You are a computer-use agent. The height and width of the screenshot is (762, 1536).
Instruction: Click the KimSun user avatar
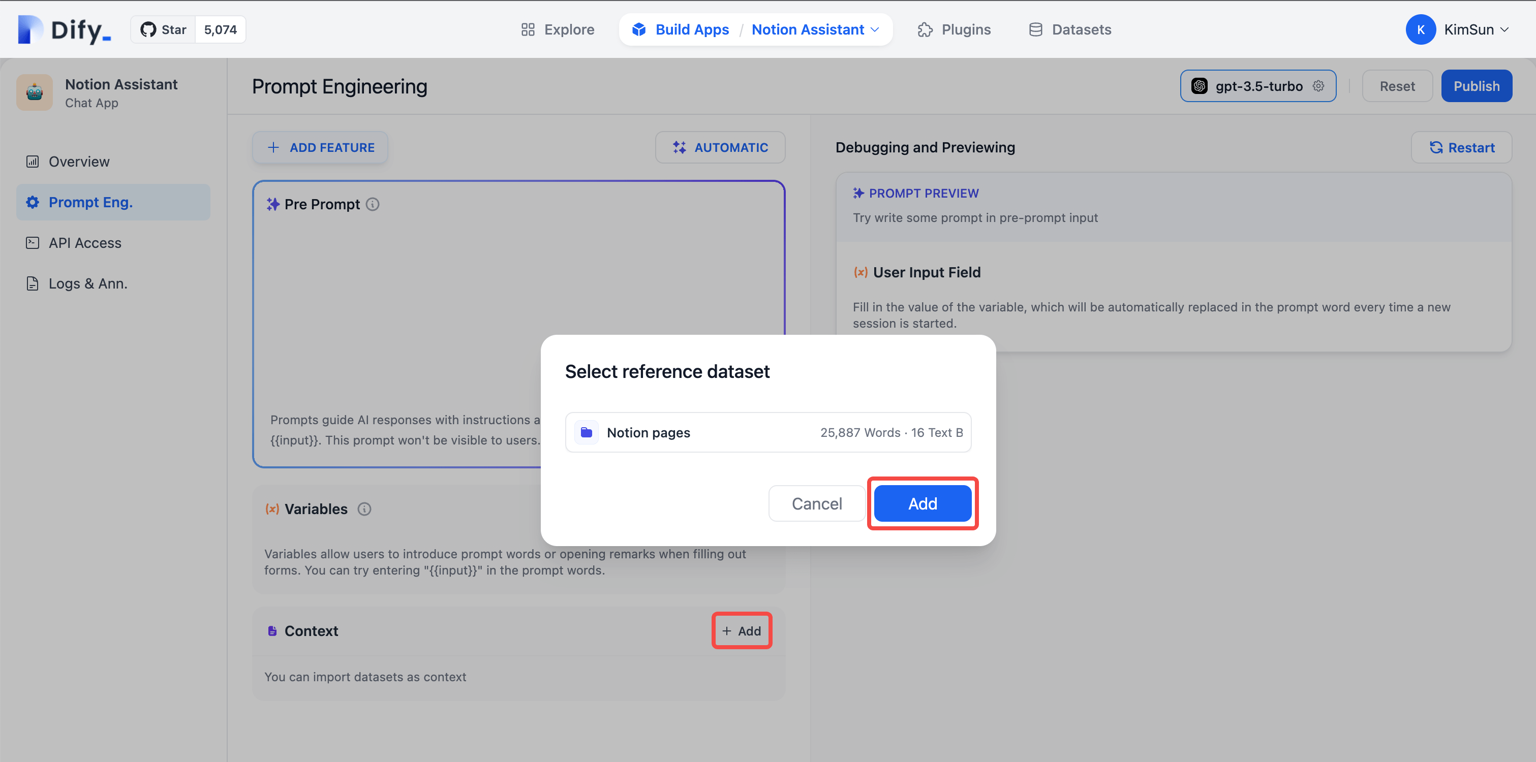point(1420,30)
